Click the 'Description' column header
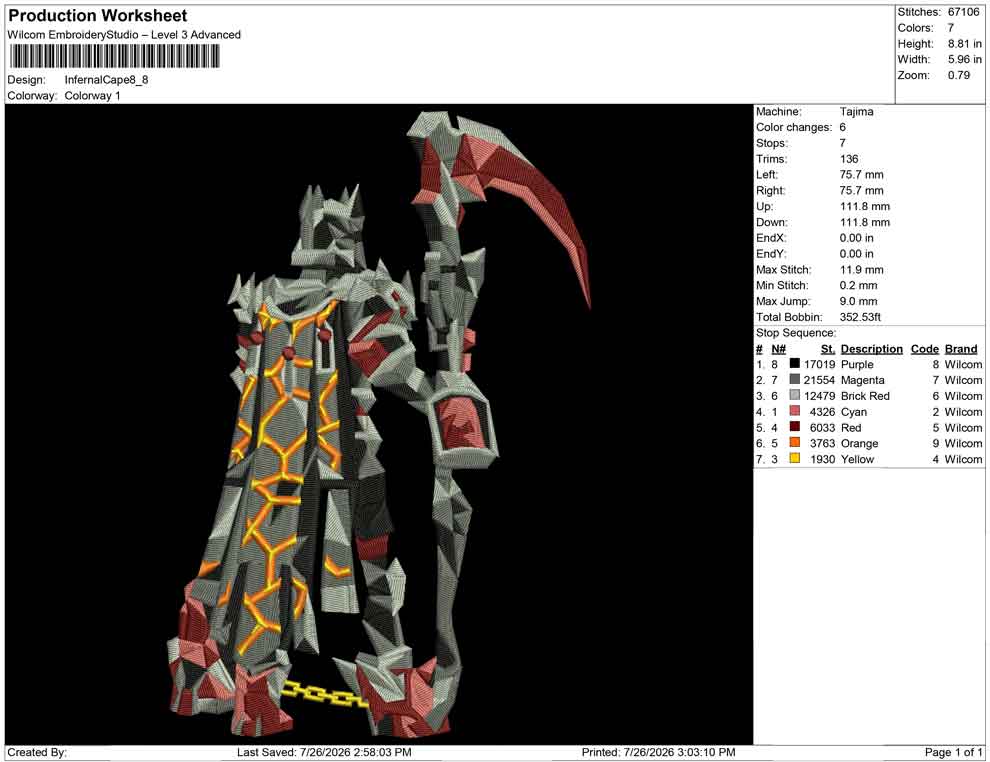The height and width of the screenshot is (762, 990). point(871,348)
